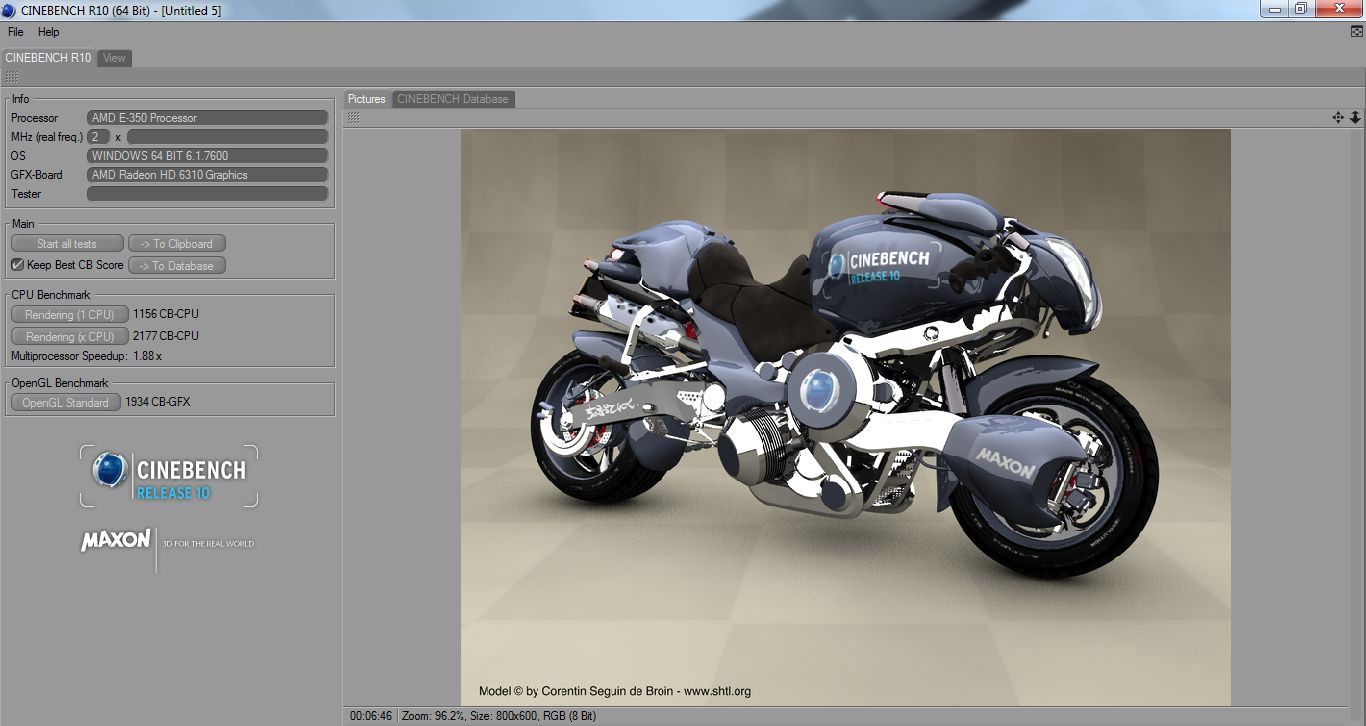Click the 00:06:46 render time in status bar
Viewport: 1366px width, 726px height.
pos(371,716)
